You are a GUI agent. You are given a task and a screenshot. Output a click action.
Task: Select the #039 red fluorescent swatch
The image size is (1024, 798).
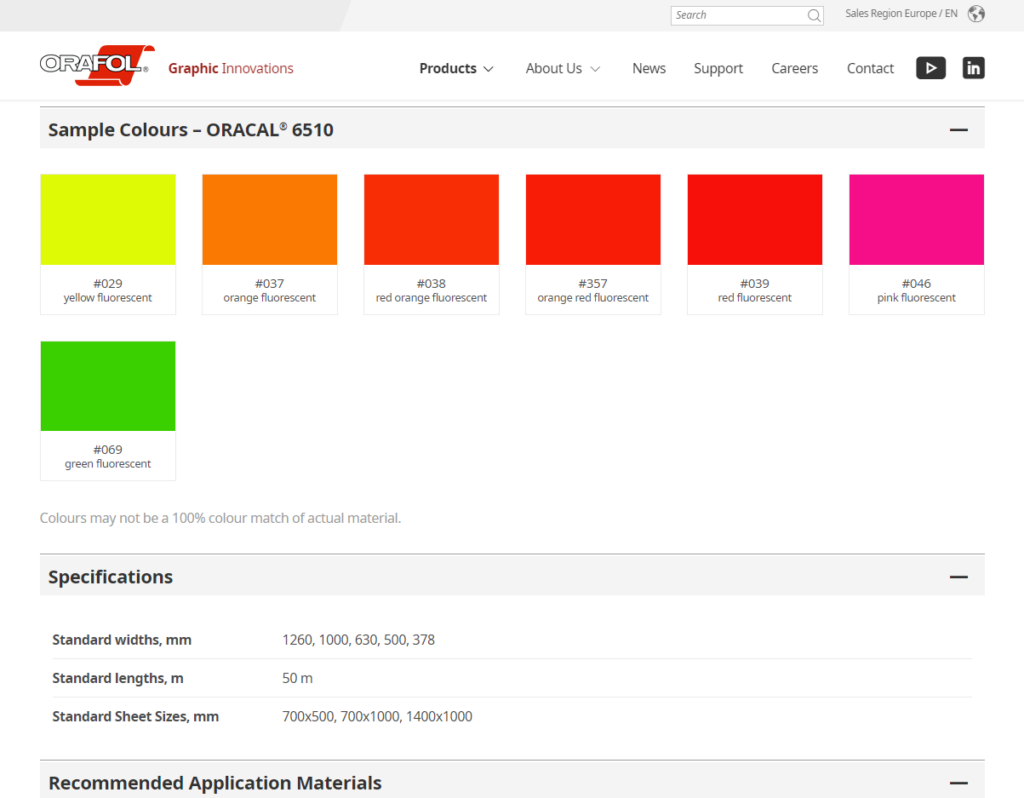pyautogui.click(x=754, y=219)
